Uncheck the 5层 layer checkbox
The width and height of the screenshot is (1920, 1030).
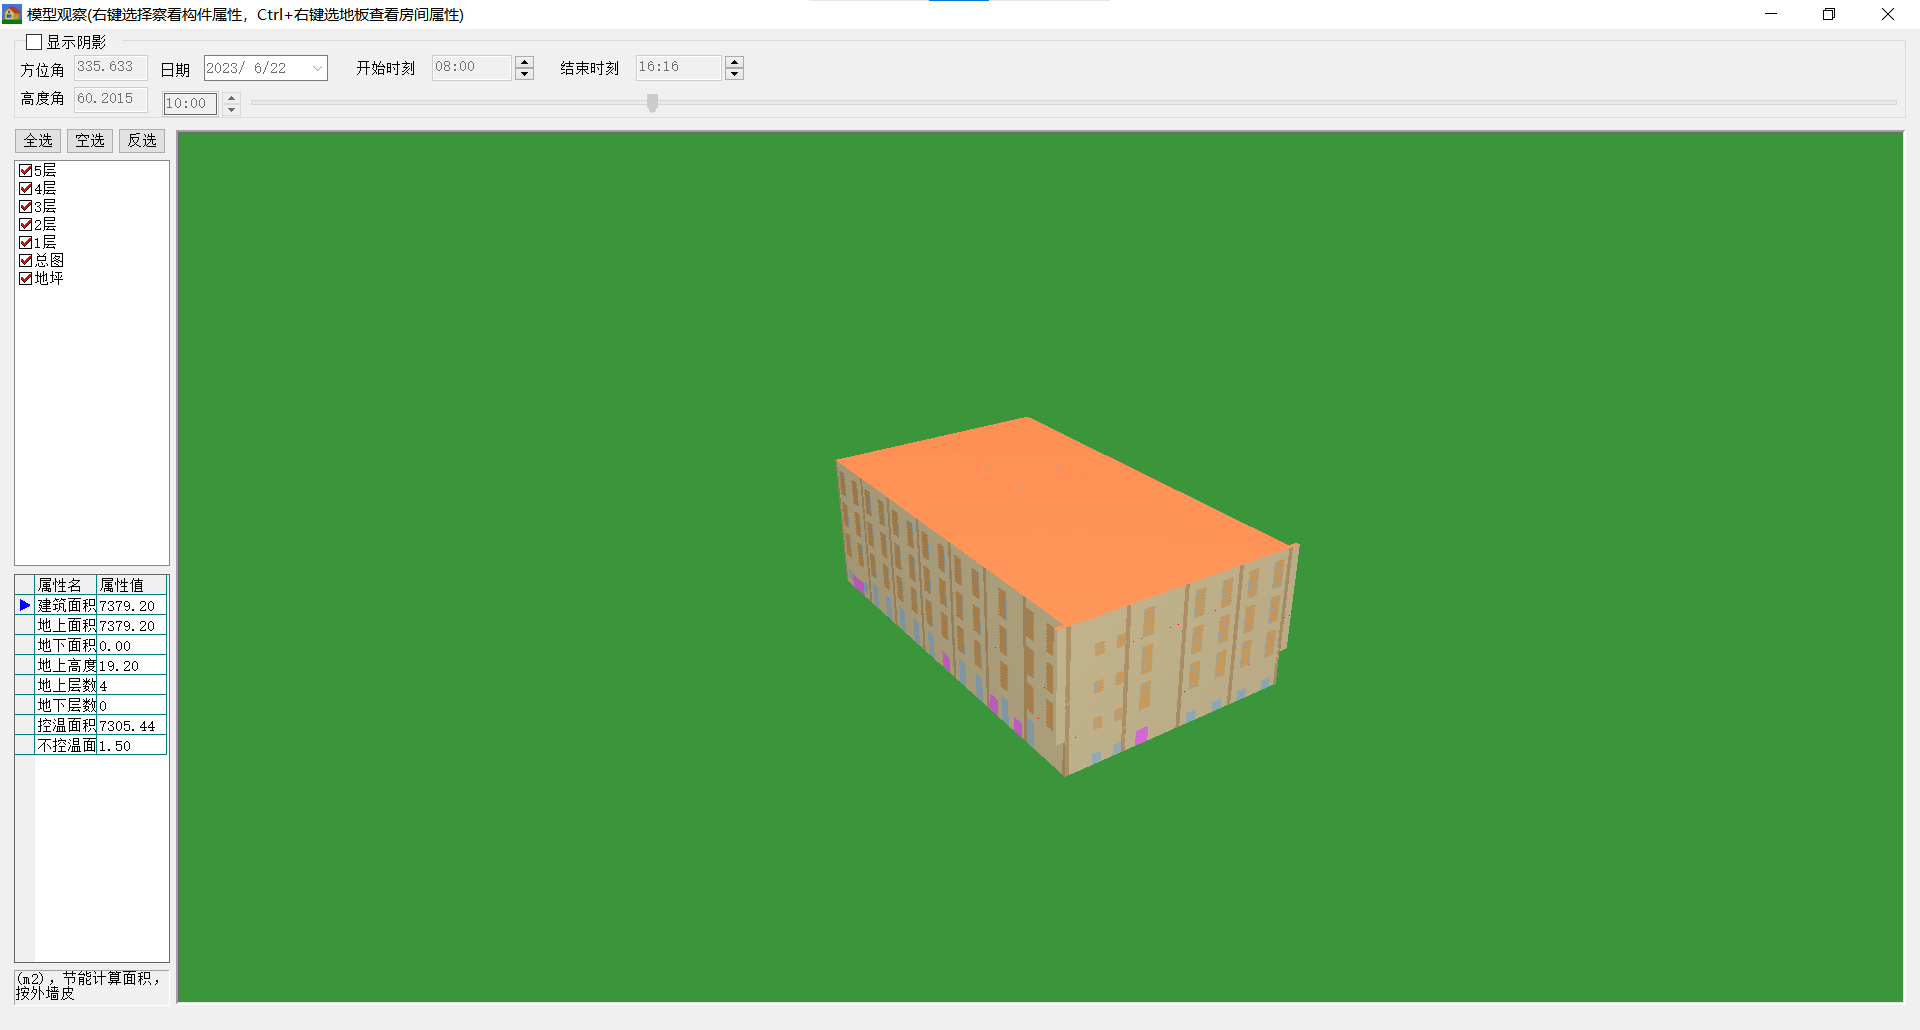point(26,171)
